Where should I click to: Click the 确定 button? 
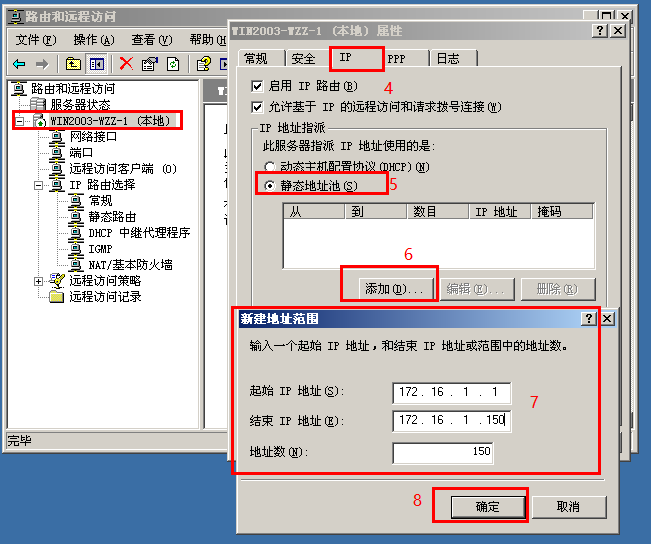pos(488,507)
